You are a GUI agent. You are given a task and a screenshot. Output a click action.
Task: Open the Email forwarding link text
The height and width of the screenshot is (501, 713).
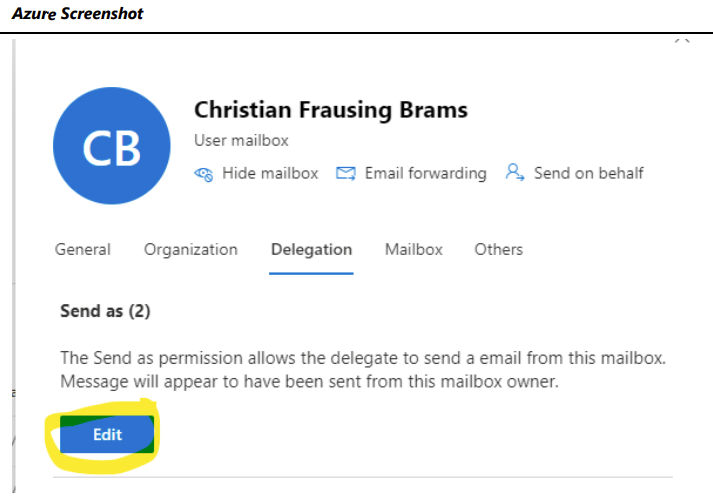[x=426, y=173]
